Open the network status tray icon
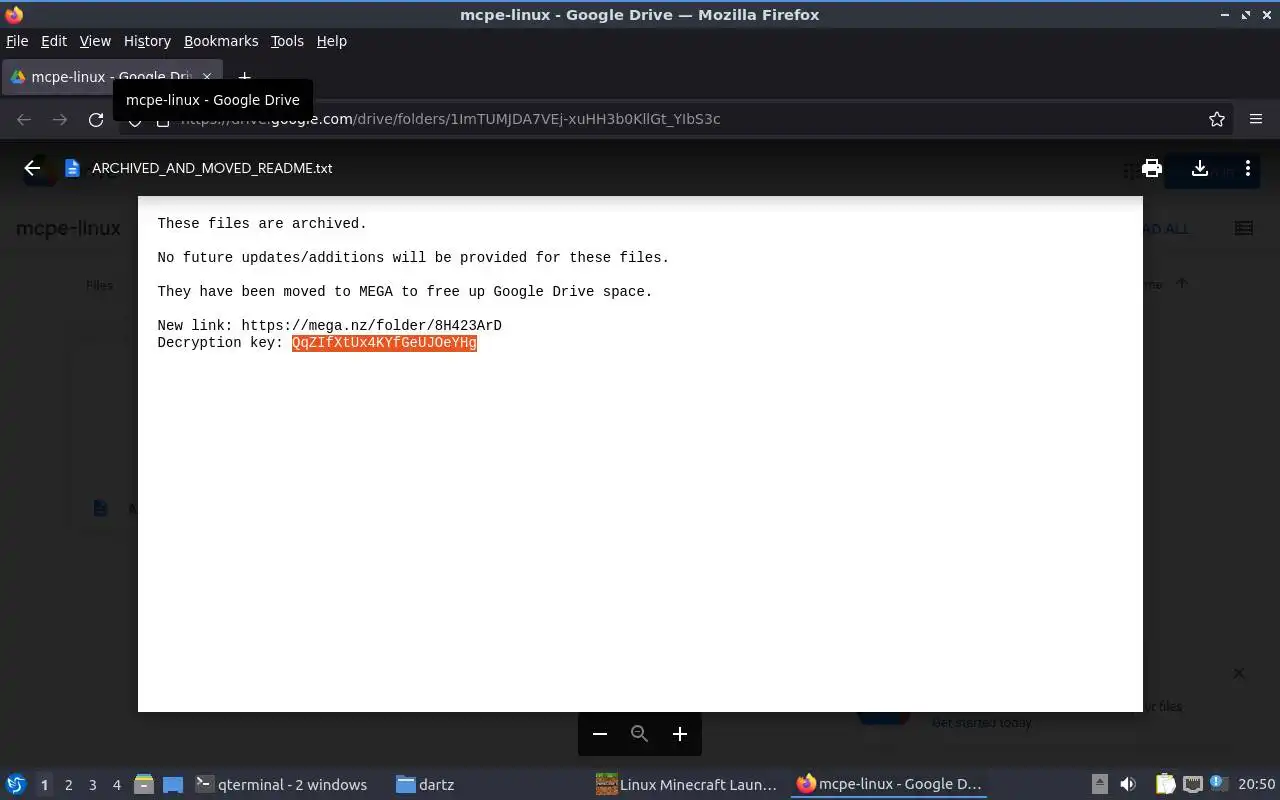The height and width of the screenshot is (800, 1280). (x=1192, y=785)
